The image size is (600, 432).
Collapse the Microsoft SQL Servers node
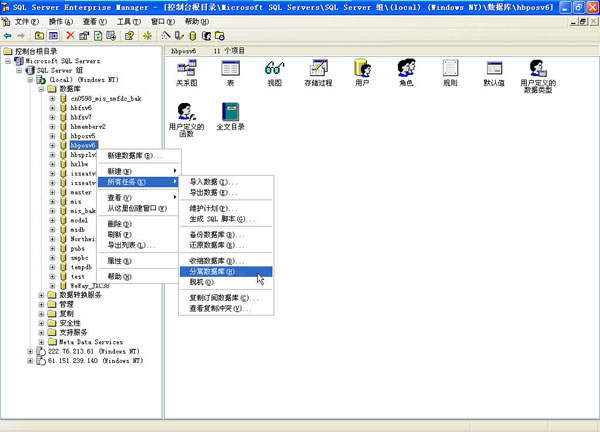coord(8,61)
